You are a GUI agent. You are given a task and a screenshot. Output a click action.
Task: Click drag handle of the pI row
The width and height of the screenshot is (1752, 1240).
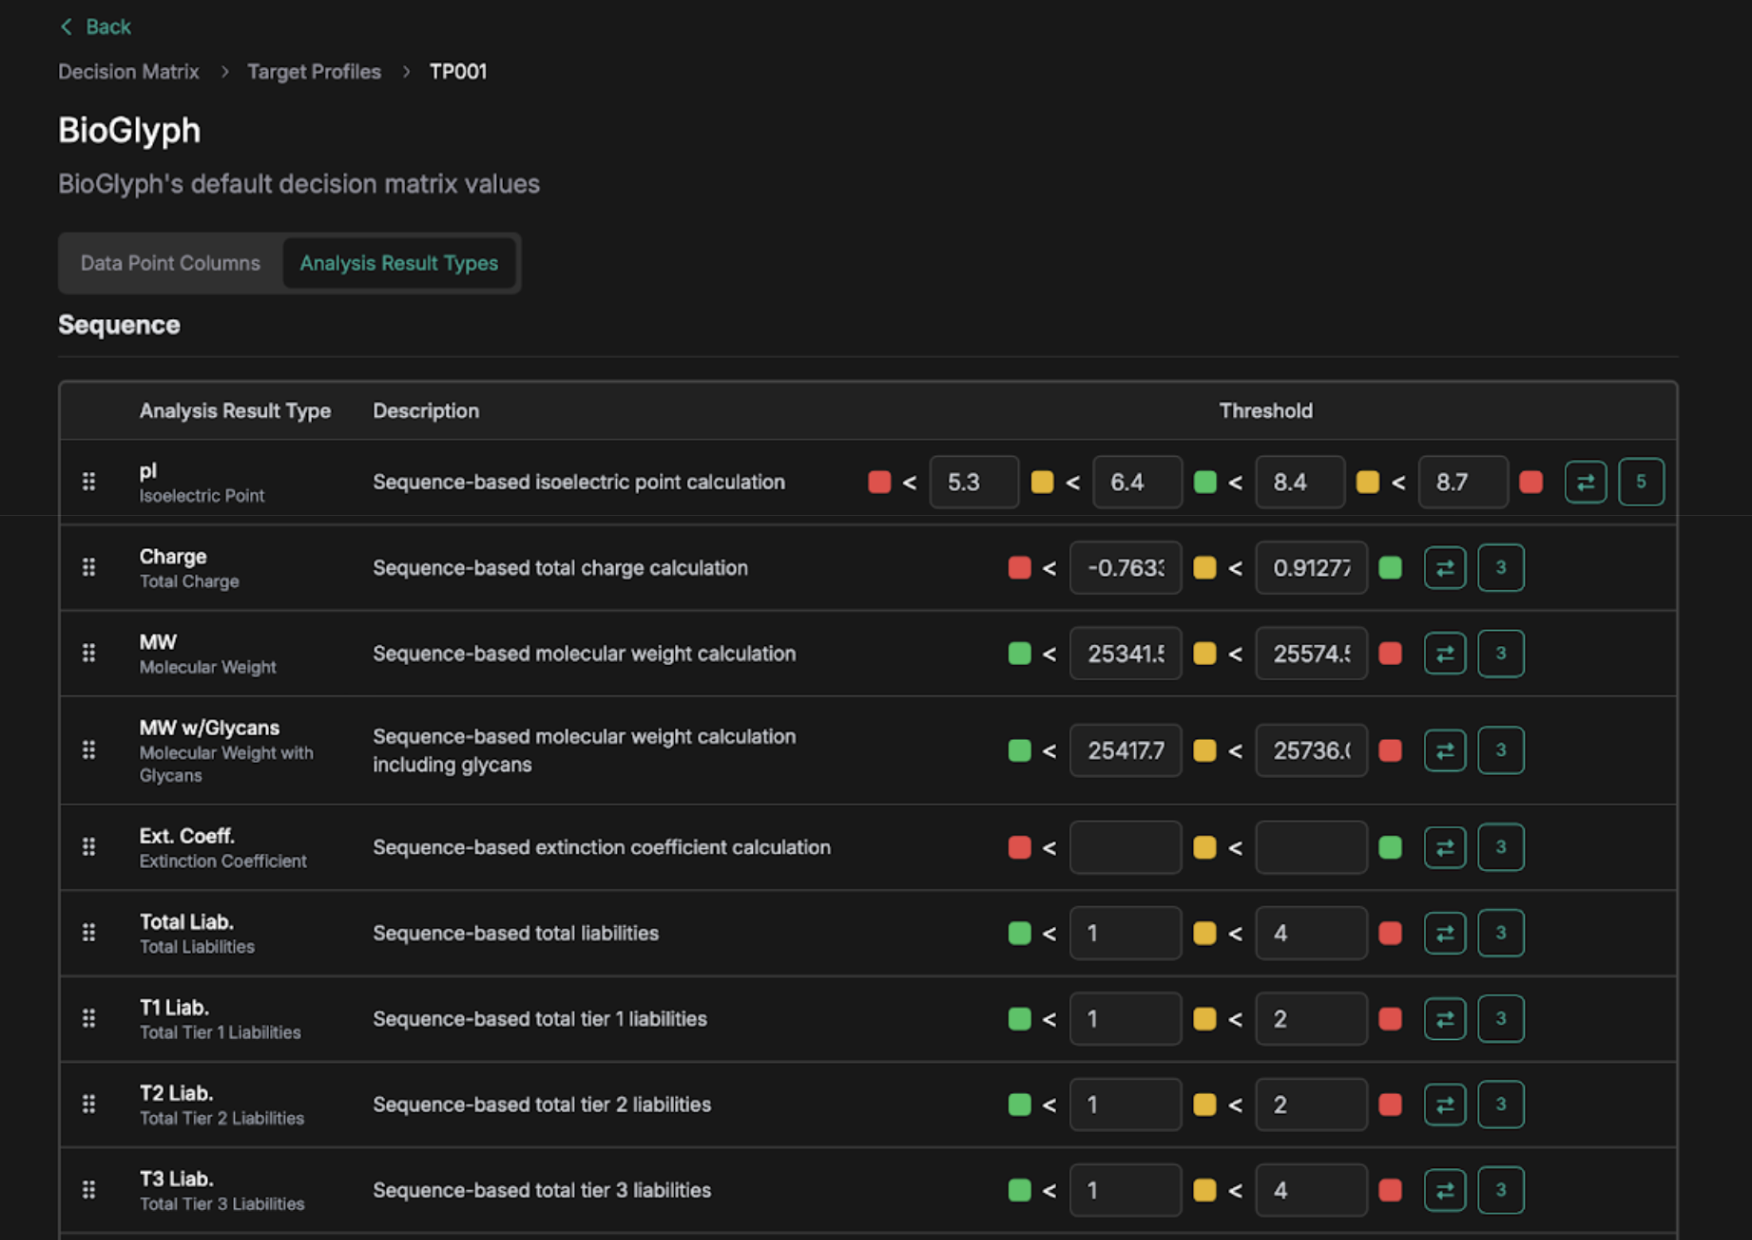pyautogui.click(x=89, y=482)
